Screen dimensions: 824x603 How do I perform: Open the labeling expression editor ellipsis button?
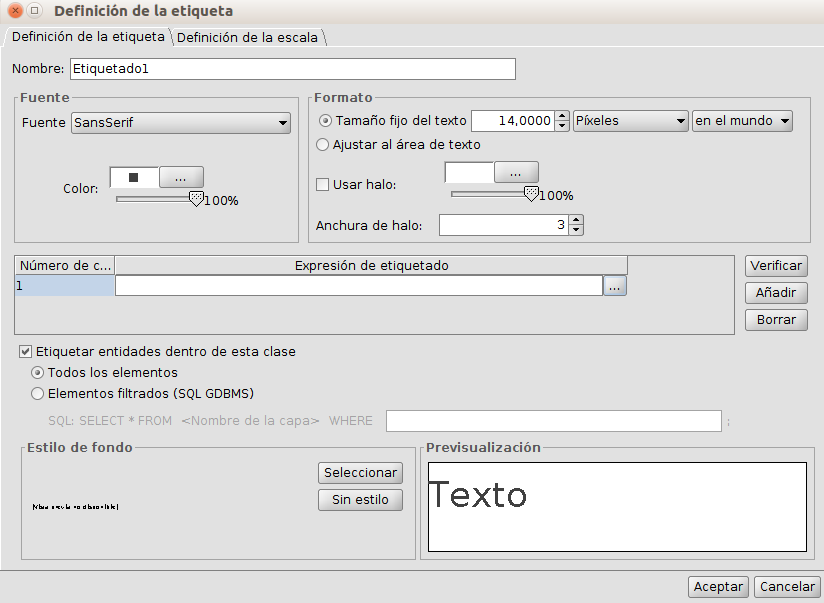click(x=615, y=286)
